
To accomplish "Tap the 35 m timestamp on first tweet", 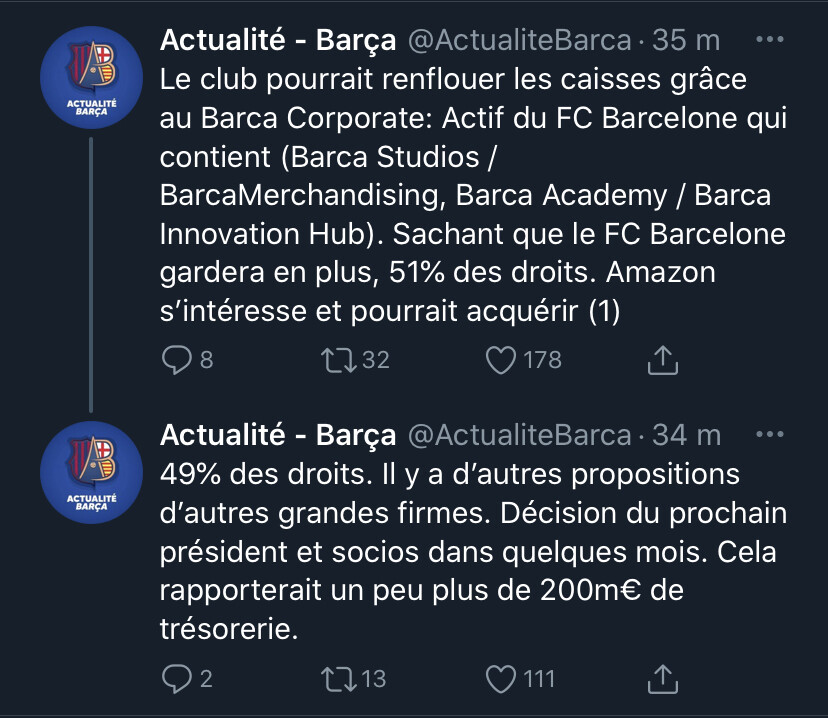I will click(x=686, y=41).
